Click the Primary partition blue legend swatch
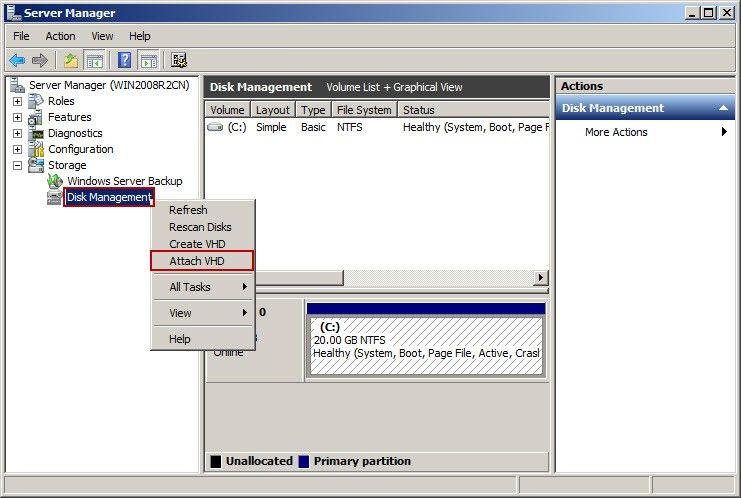 [304, 461]
